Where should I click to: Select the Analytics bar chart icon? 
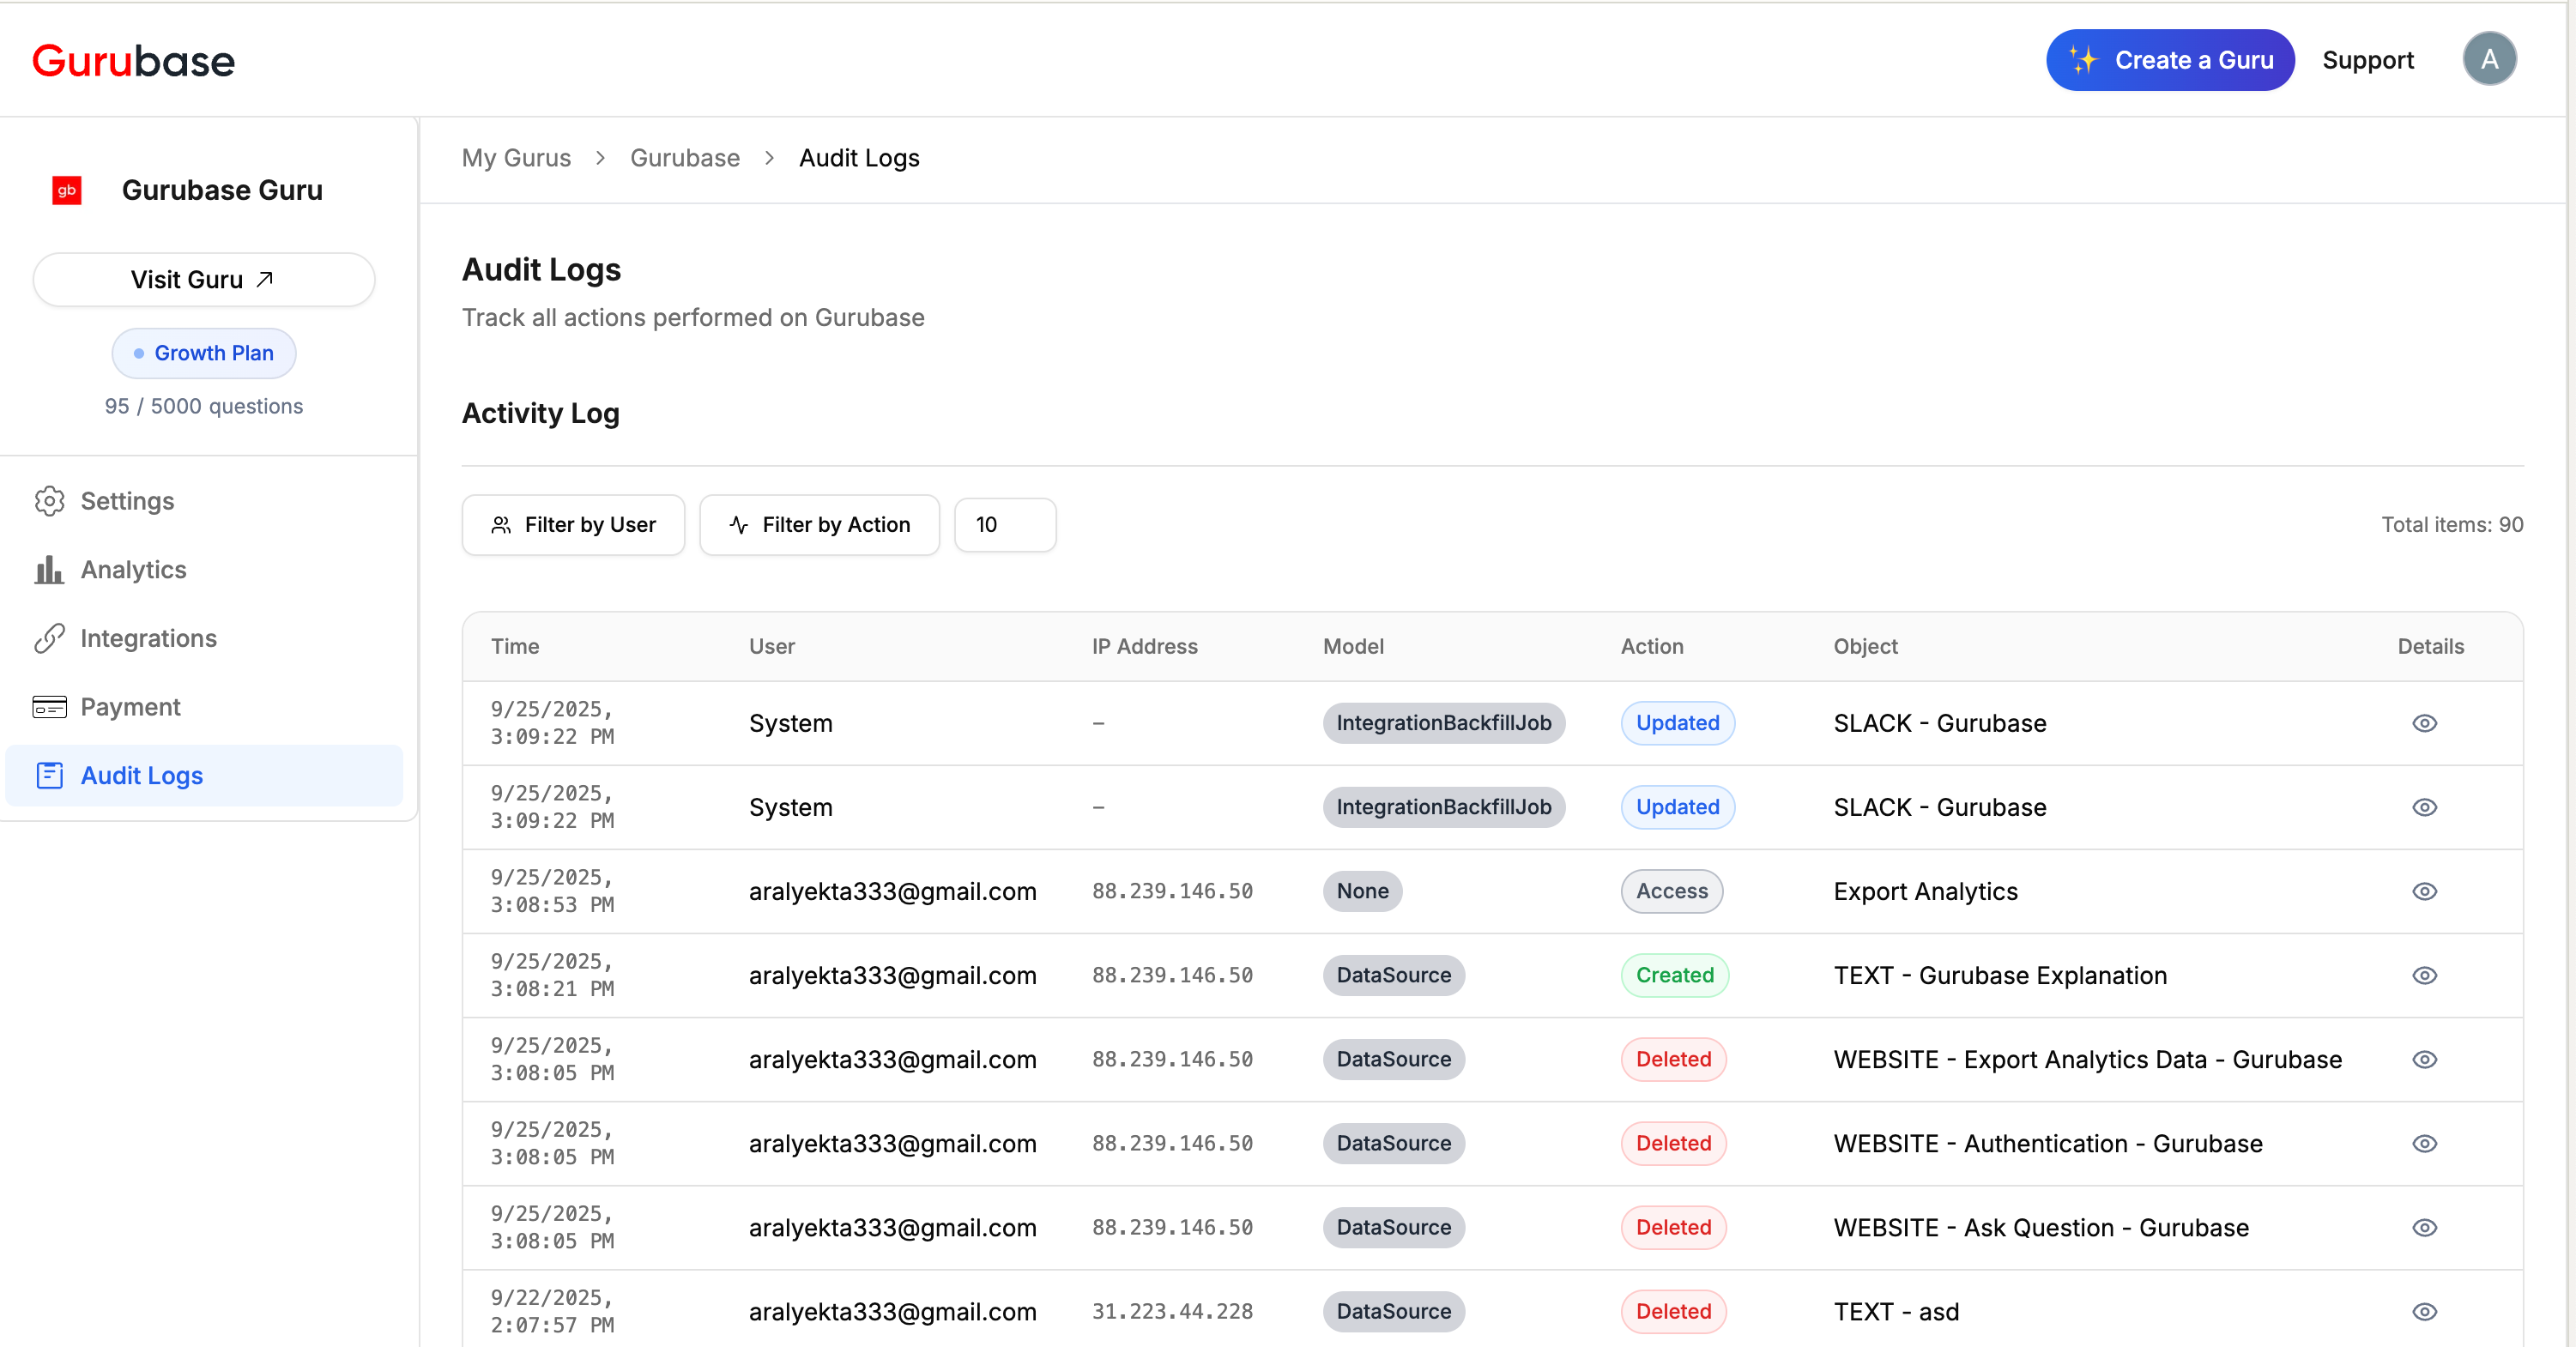click(50, 569)
